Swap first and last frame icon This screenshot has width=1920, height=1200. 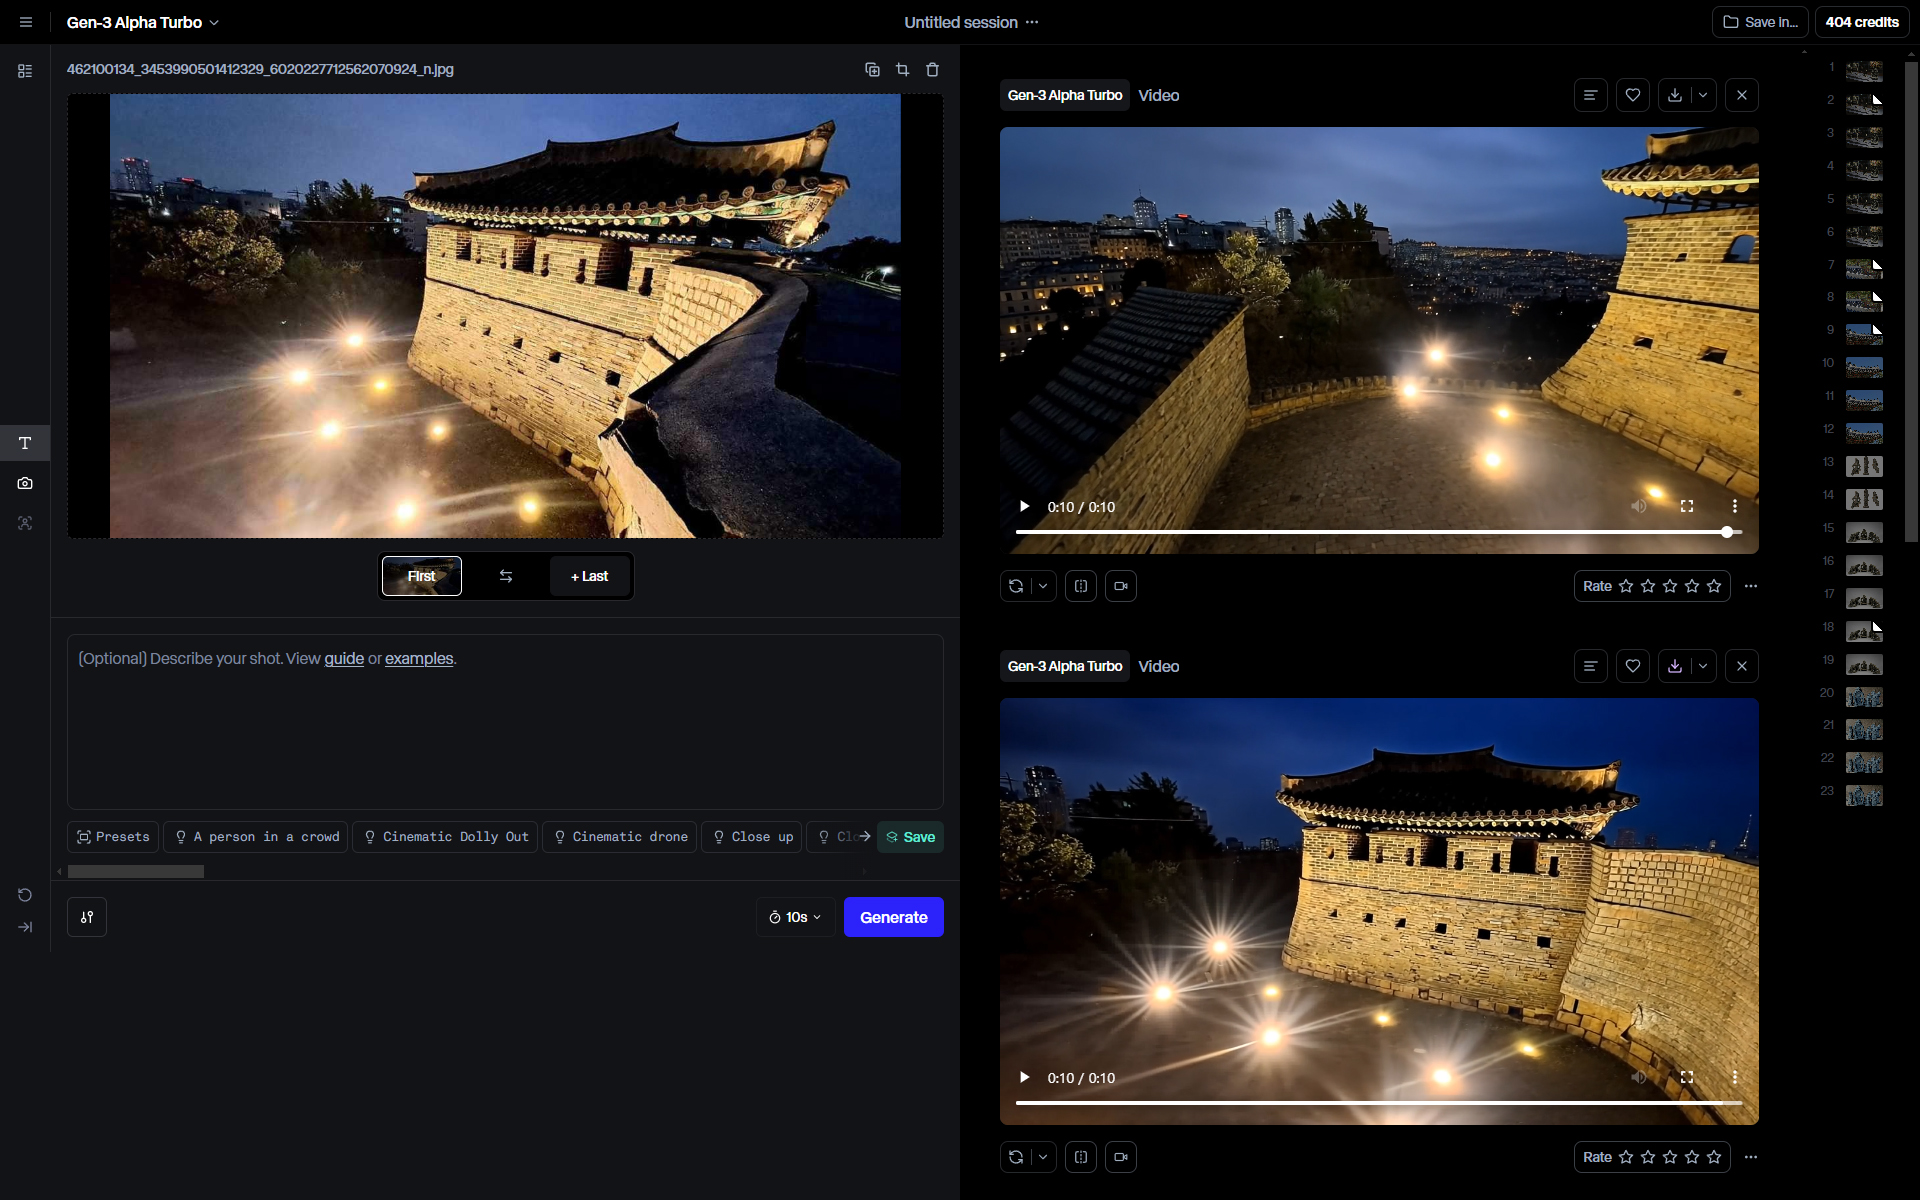tap(506, 576)
